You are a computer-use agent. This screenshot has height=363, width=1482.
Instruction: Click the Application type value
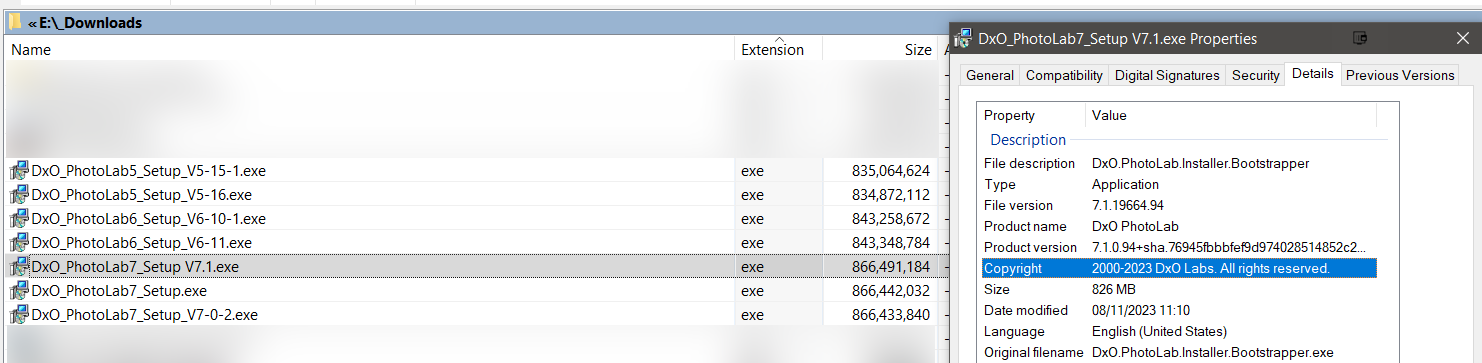tap(1125, 184)
